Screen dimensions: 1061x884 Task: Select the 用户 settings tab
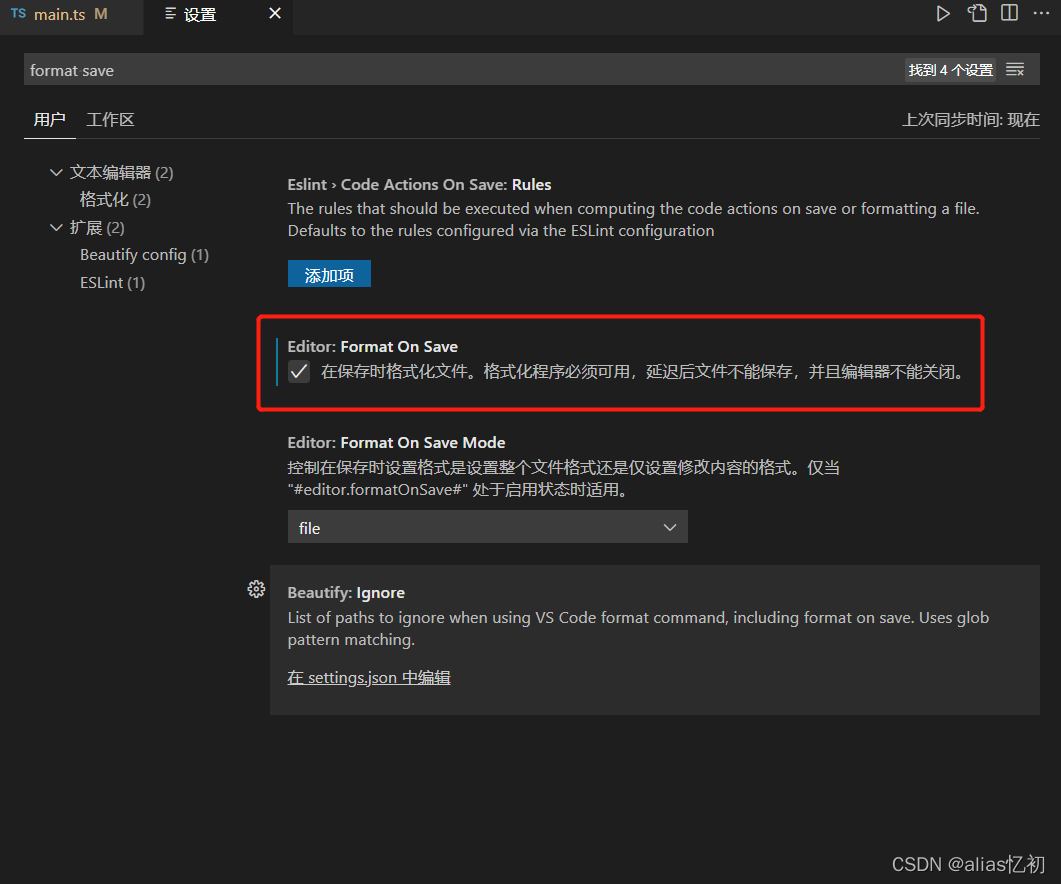point(49,119)
